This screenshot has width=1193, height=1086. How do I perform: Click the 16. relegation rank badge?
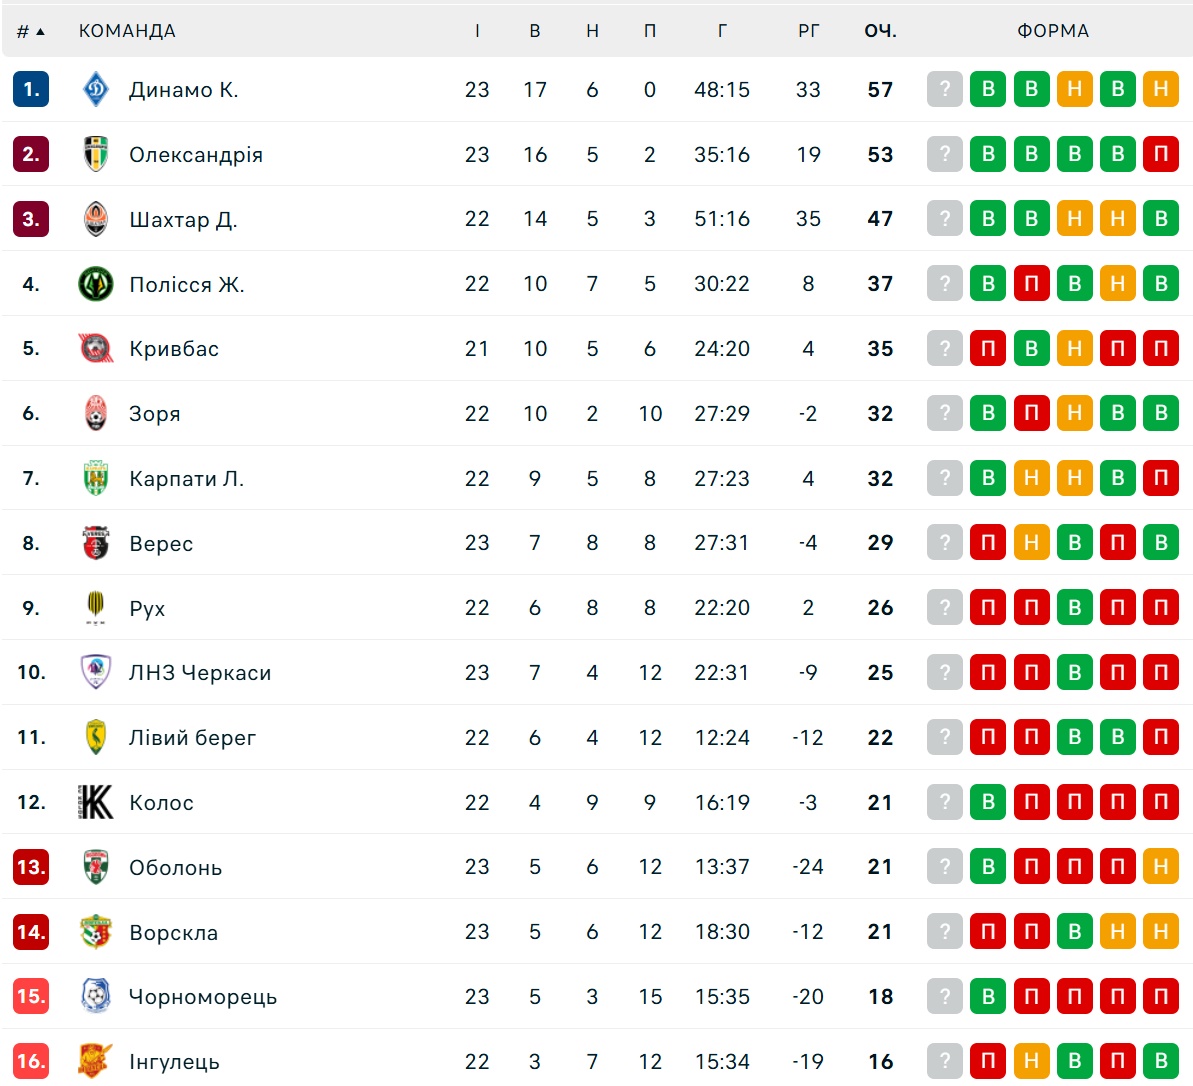coord(31,1061)
